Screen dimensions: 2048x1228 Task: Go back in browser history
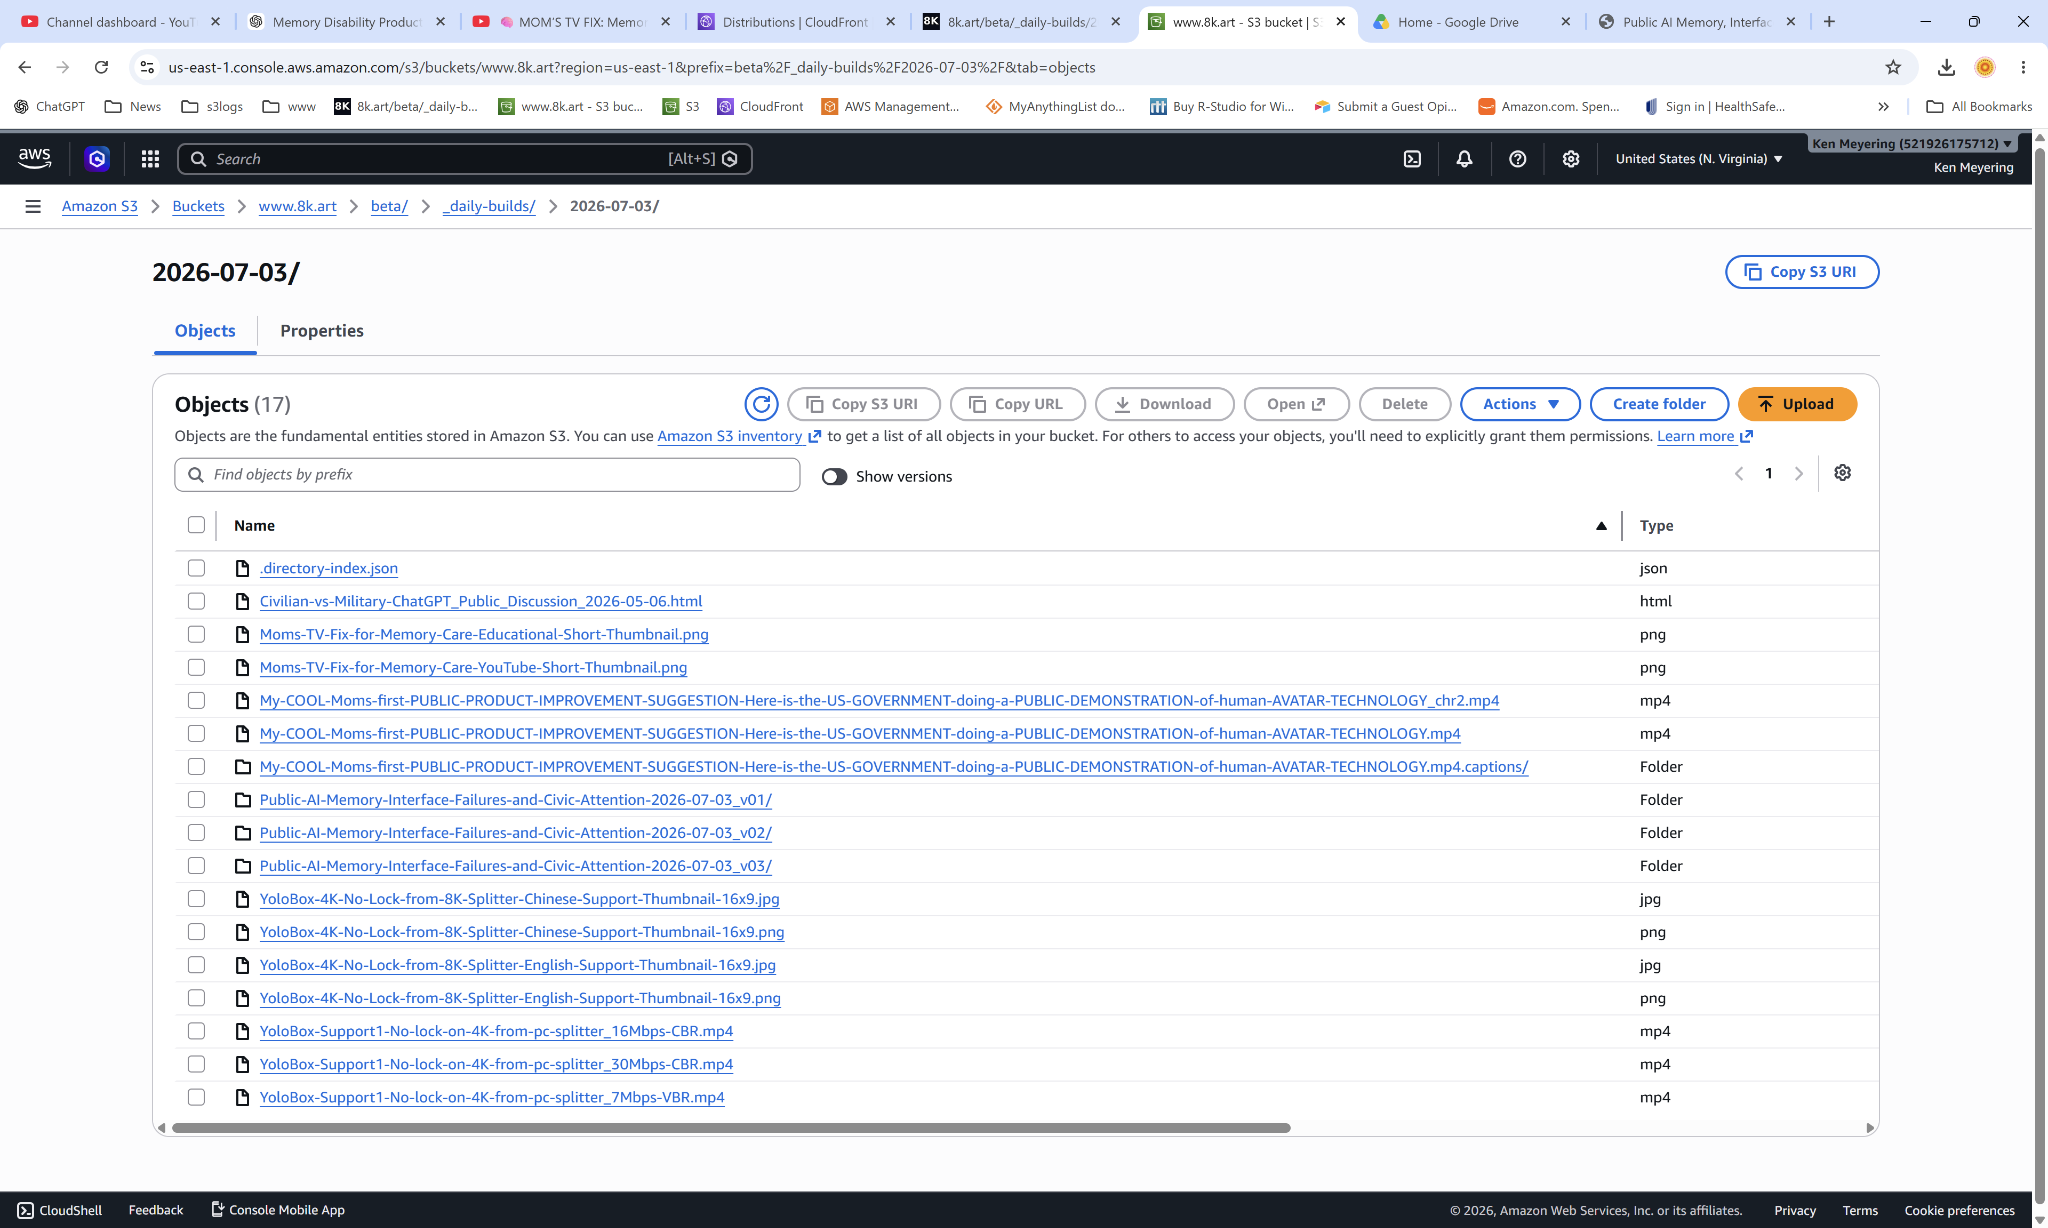click(x=25, y=67)
